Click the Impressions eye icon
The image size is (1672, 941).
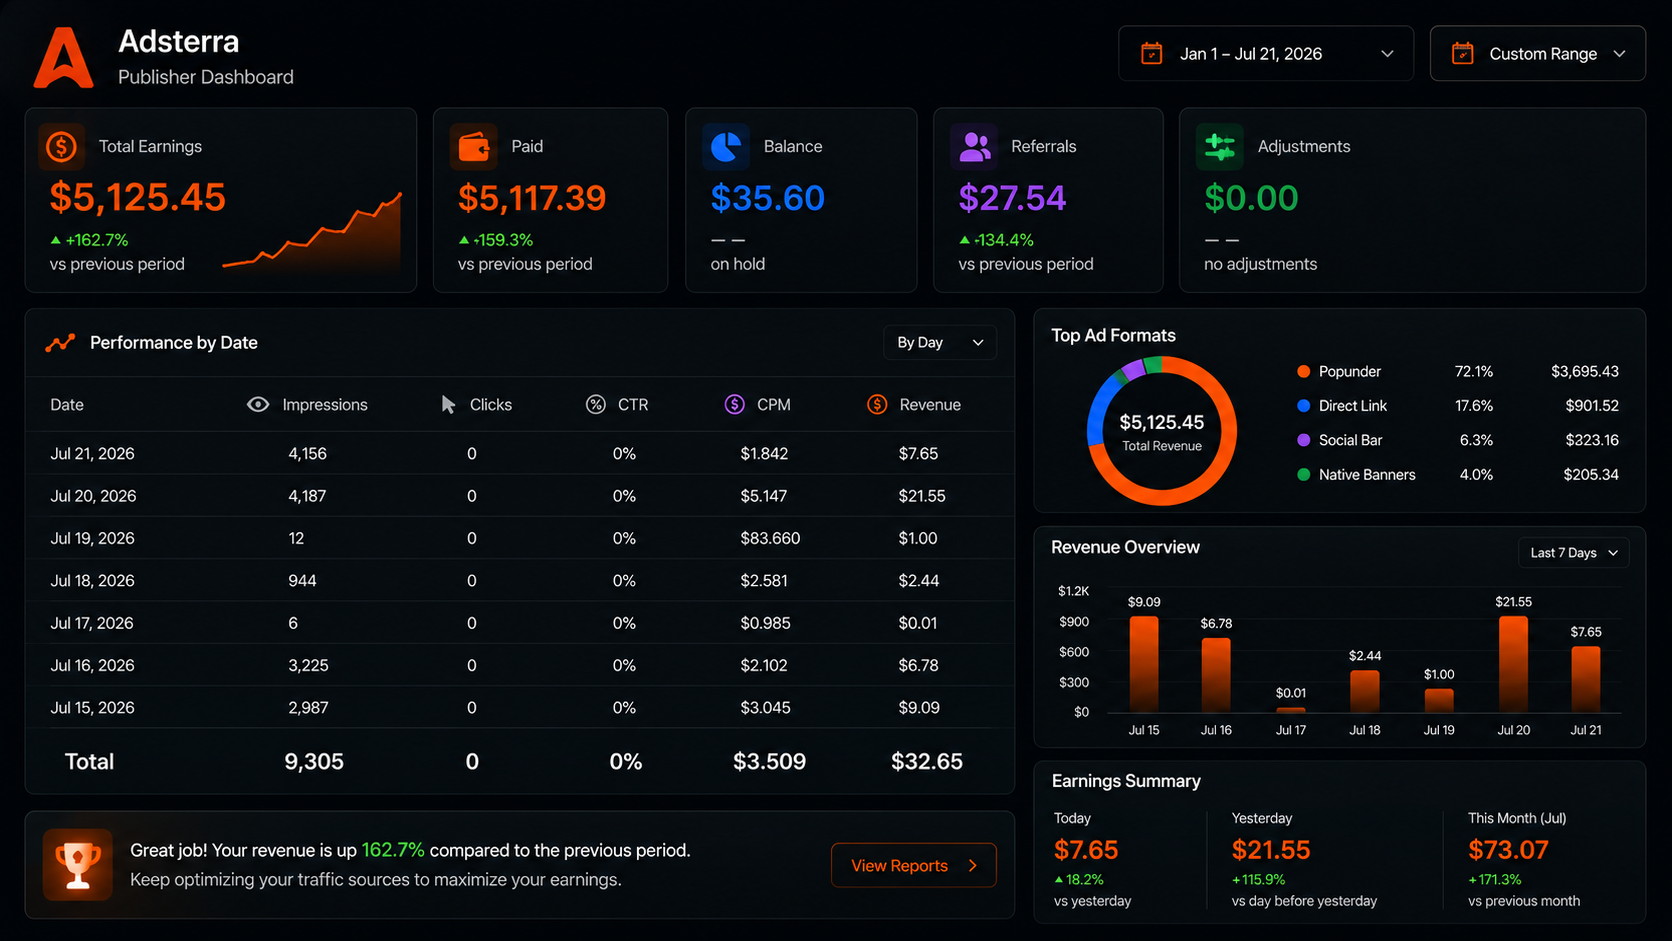point(258,404)
